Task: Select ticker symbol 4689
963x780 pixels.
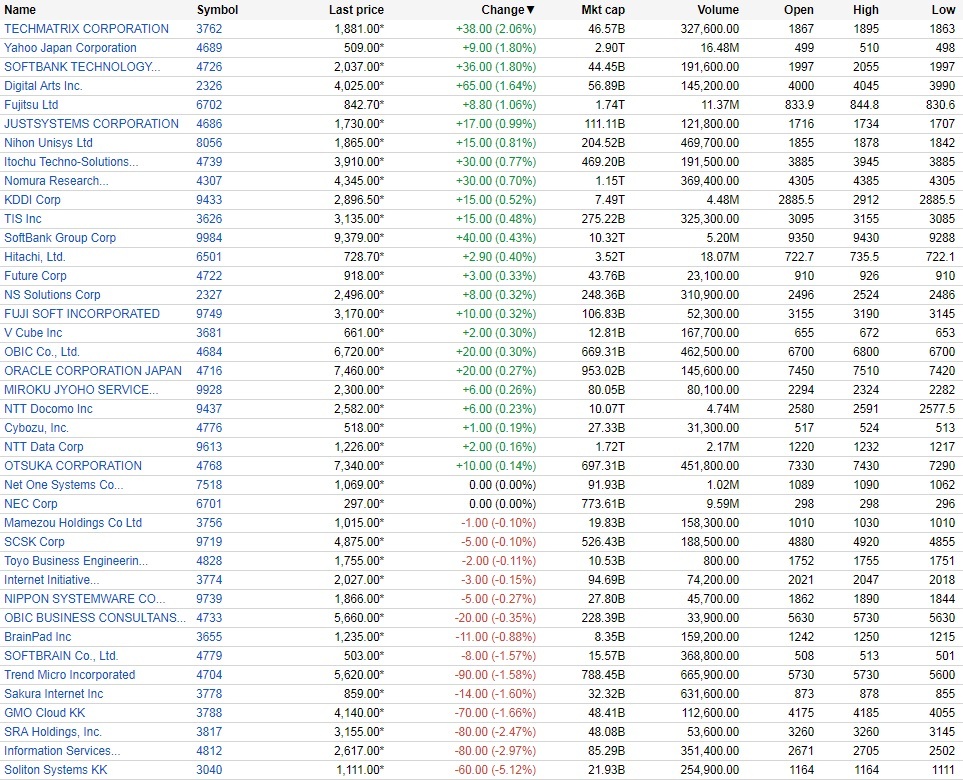Action: click(x=209, y=48)
